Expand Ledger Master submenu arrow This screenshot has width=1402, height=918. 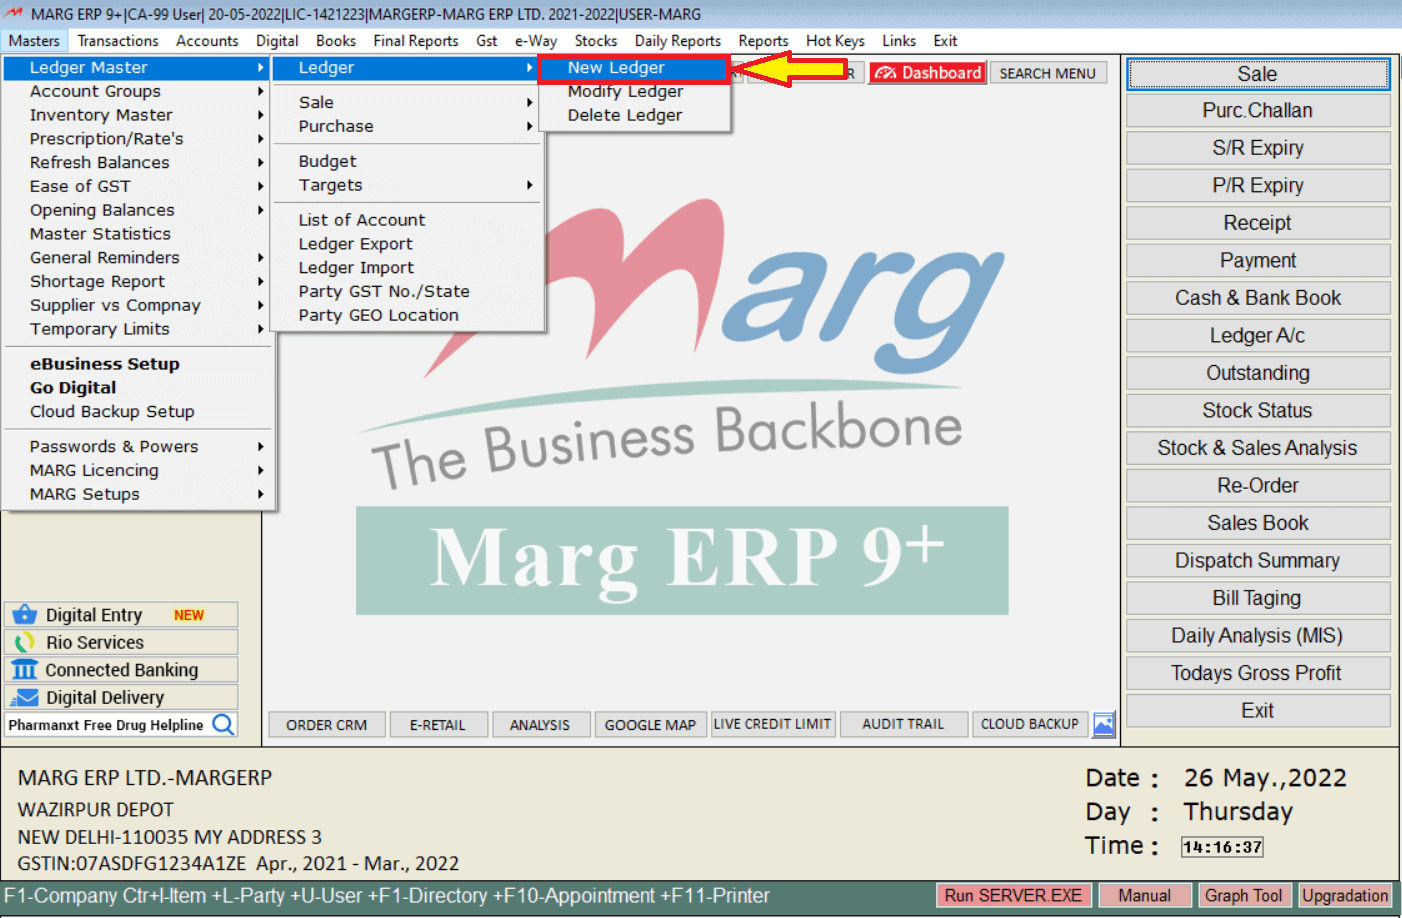(x=260, y=67)
